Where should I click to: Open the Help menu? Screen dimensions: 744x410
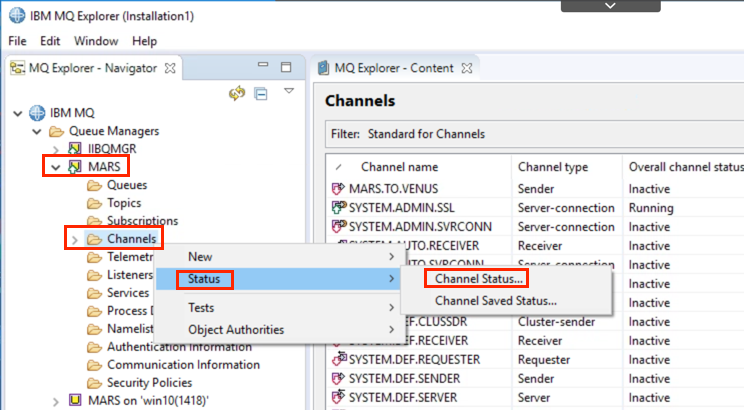(144, 41)
